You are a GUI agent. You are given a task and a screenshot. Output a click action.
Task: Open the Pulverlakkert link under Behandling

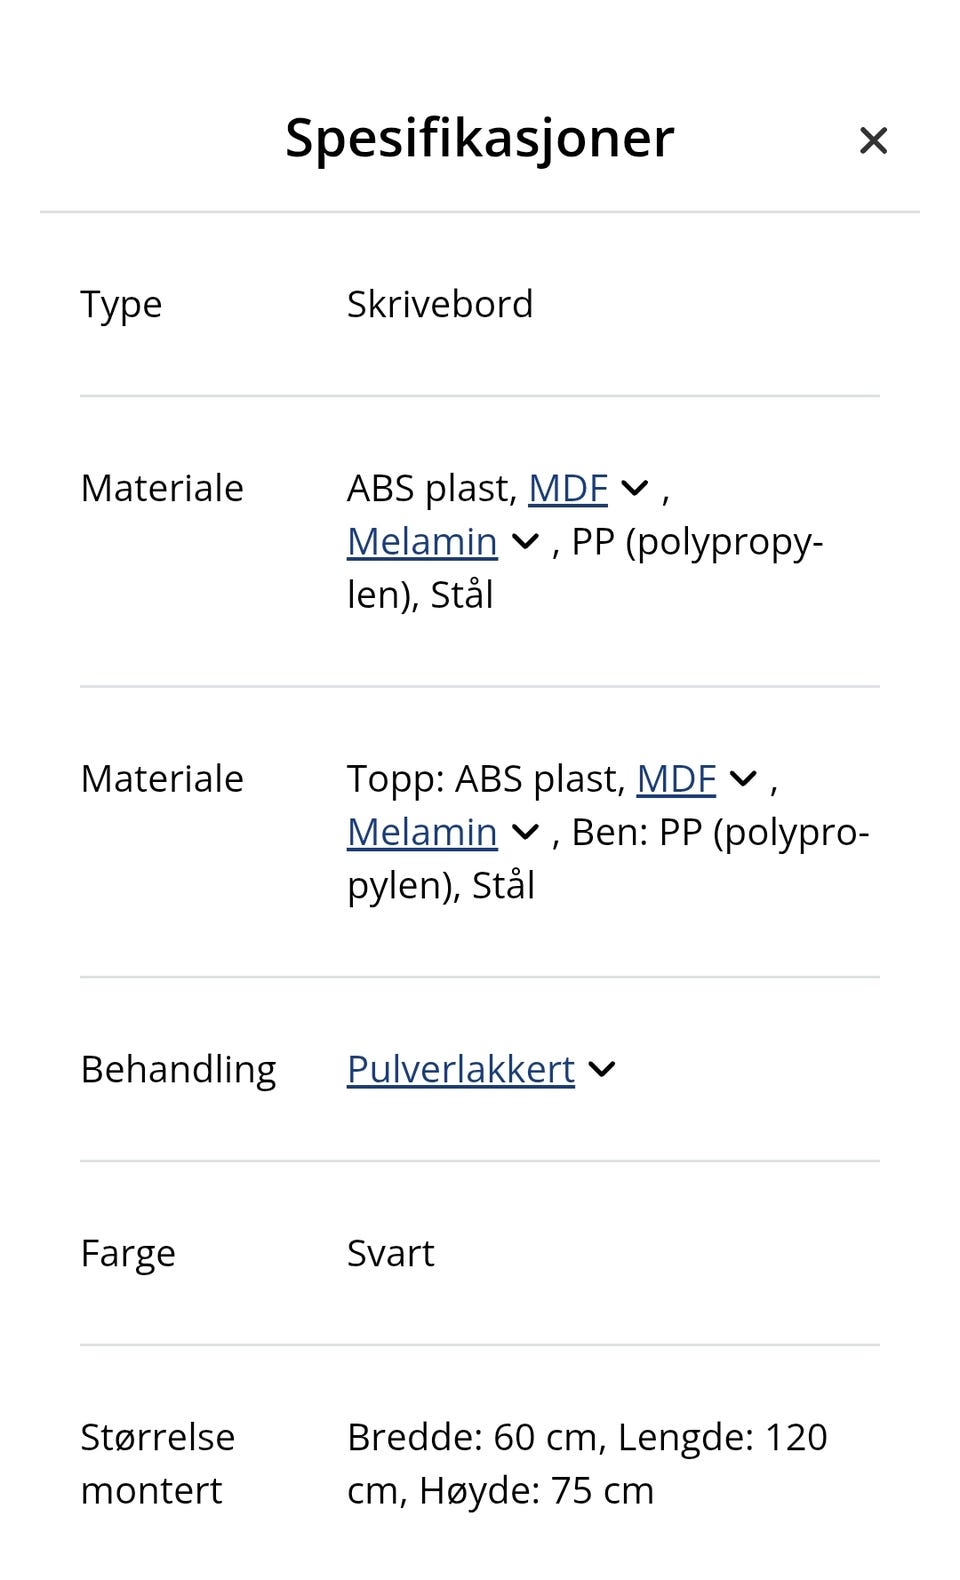point(461,1070)
